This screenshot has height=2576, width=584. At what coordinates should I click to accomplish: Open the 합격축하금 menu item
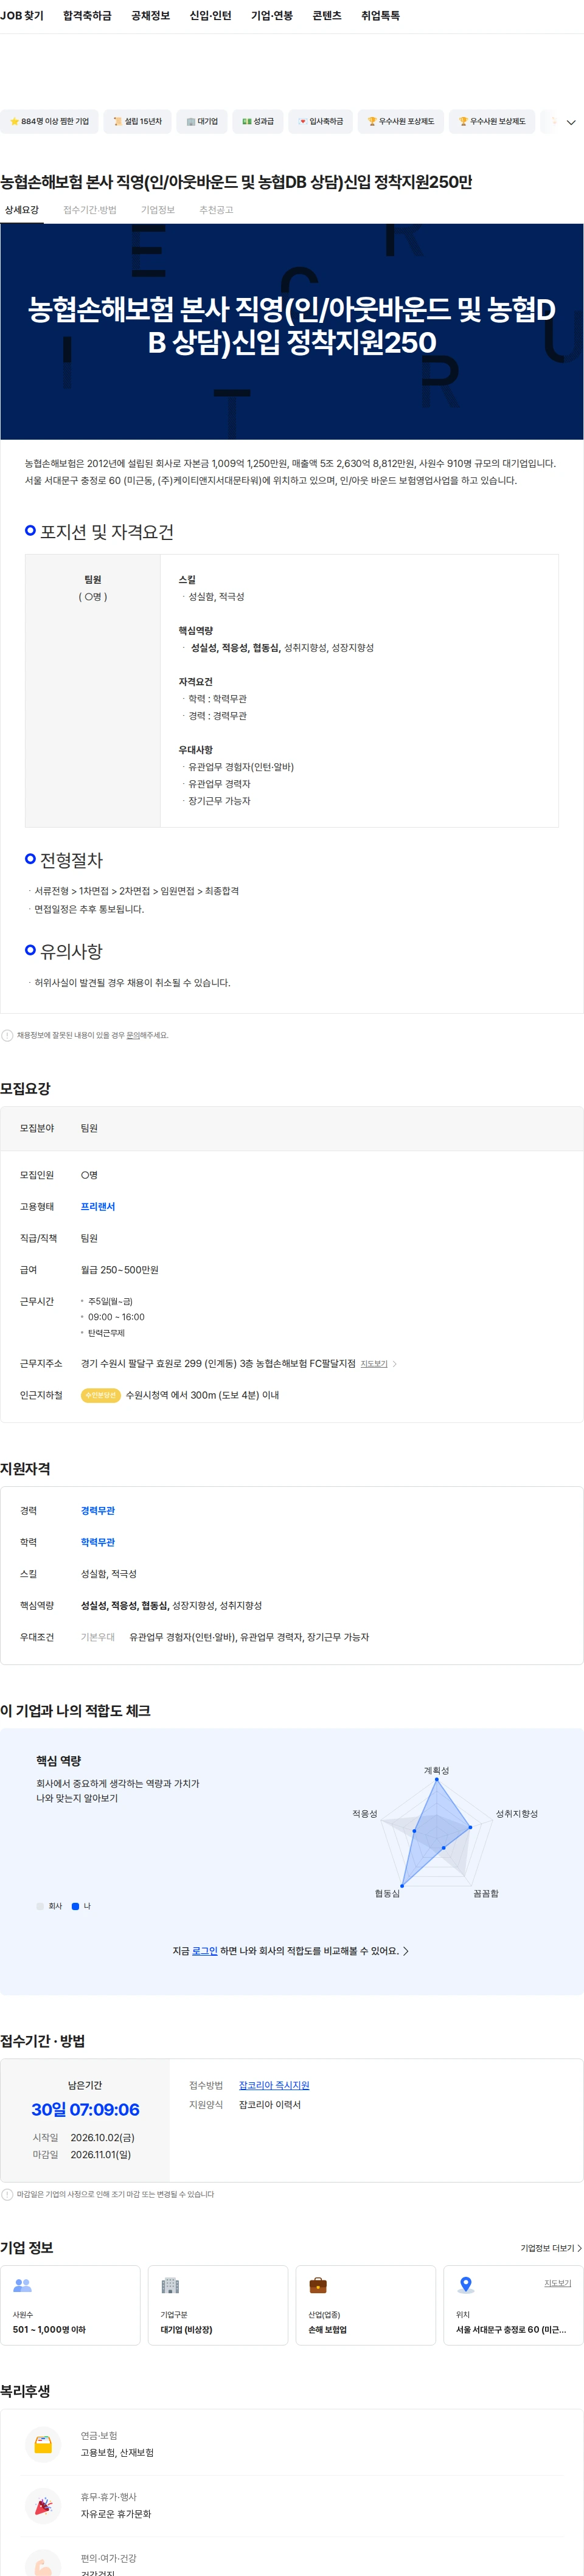point(87,16)
